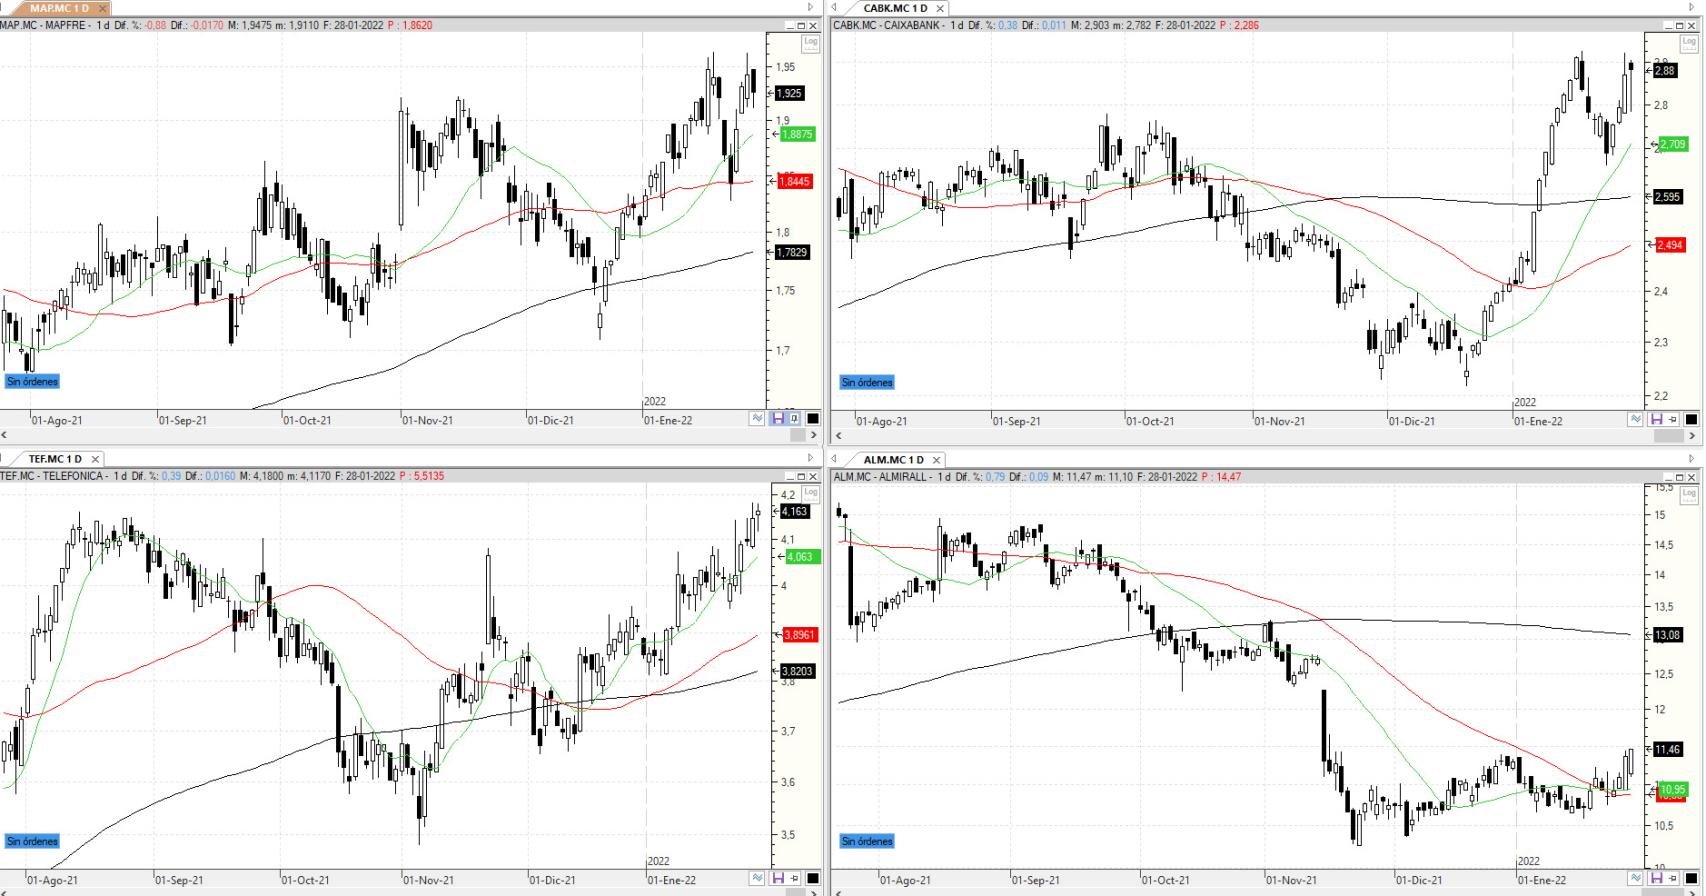
Task: Open black color swatch in MAPFRE chart
Action: pyautogui.click(x=813, y=419)
